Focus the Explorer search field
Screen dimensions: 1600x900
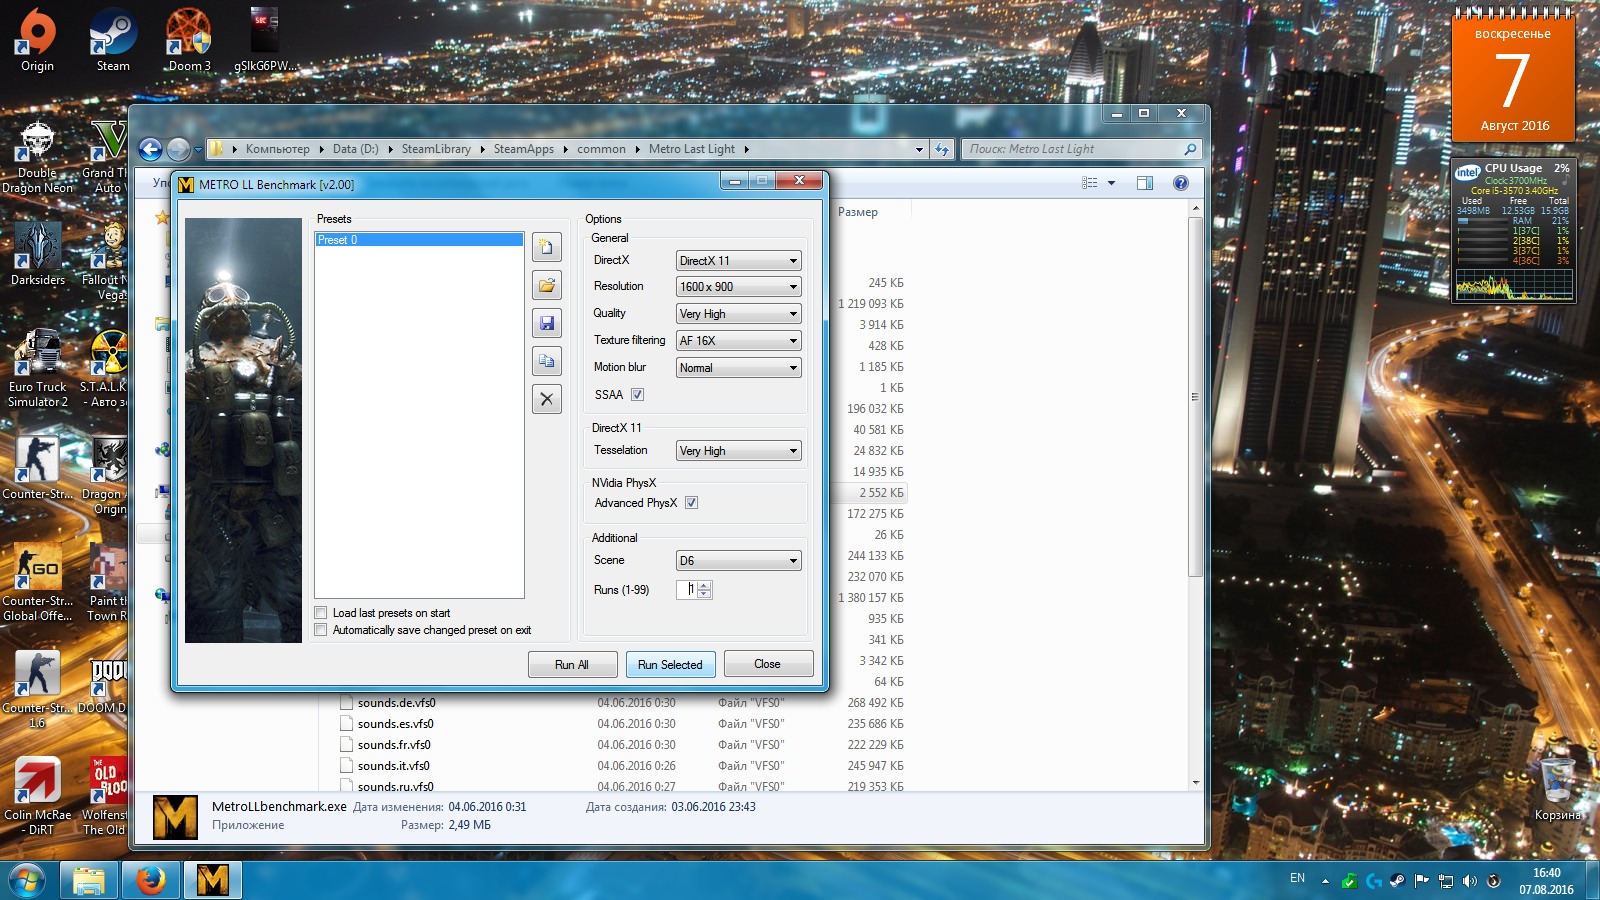coord(1080,149)
